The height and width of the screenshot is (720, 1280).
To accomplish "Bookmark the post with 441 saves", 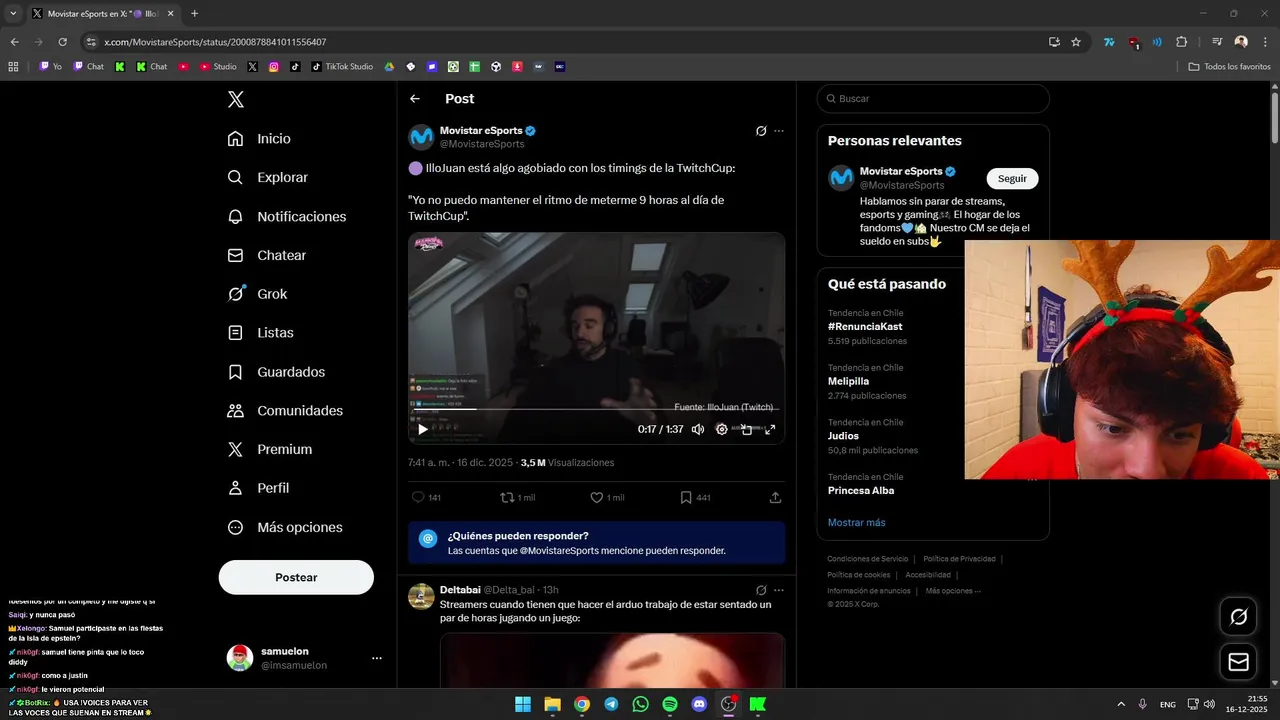I will tap(695, 497).
